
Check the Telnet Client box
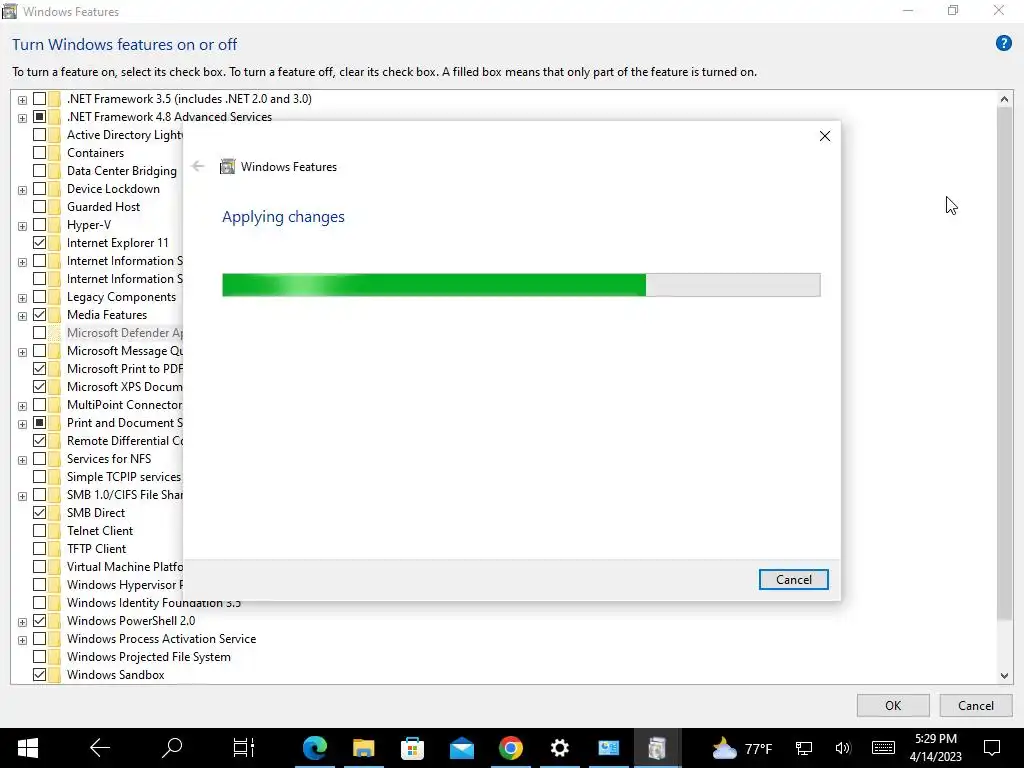point(39,531)
